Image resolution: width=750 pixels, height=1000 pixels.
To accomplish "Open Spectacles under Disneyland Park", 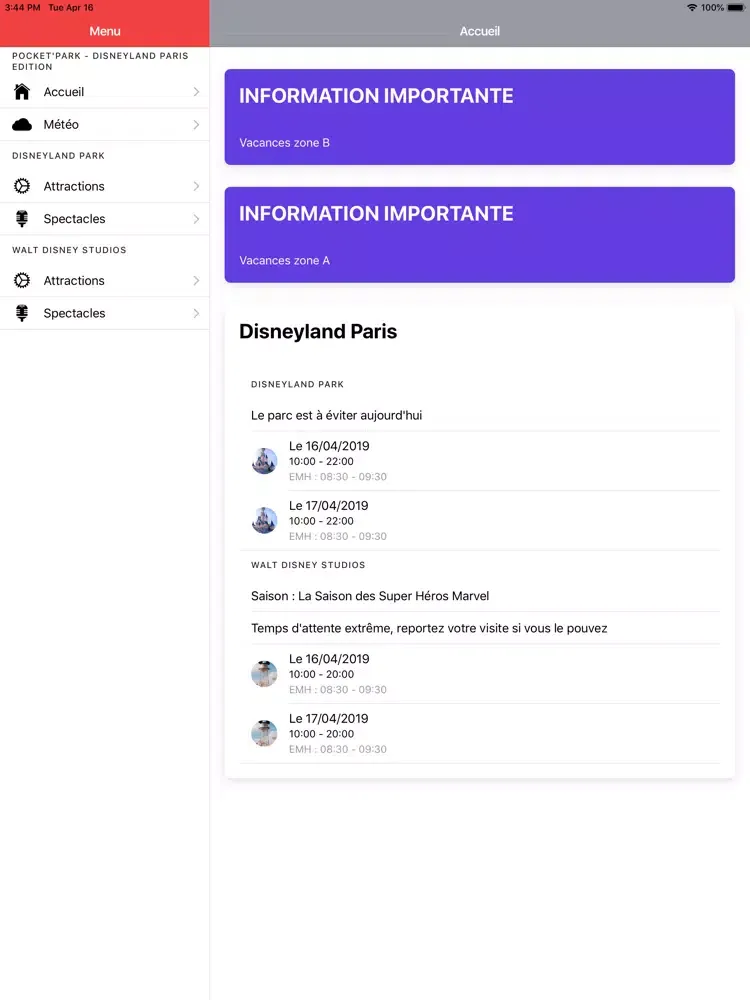I will (x=105, y=219).
